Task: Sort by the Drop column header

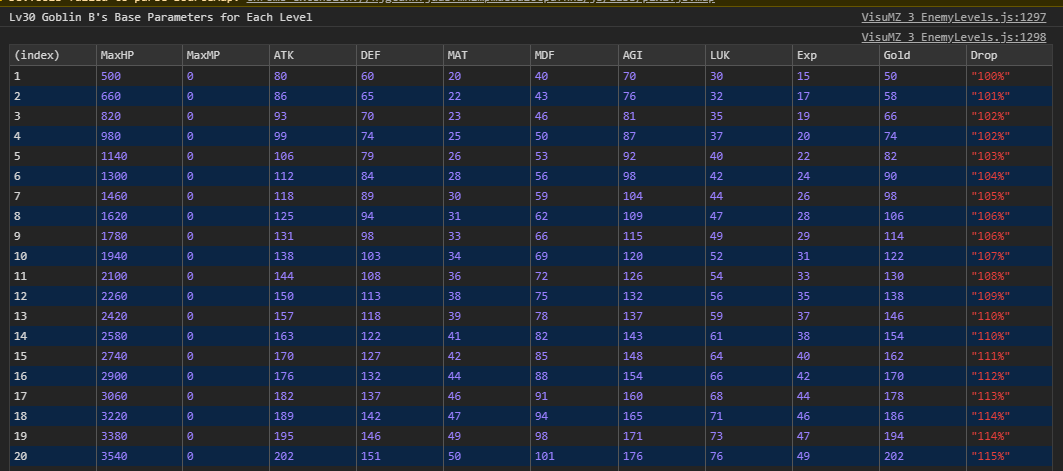Action: click(x=984, y=55)
